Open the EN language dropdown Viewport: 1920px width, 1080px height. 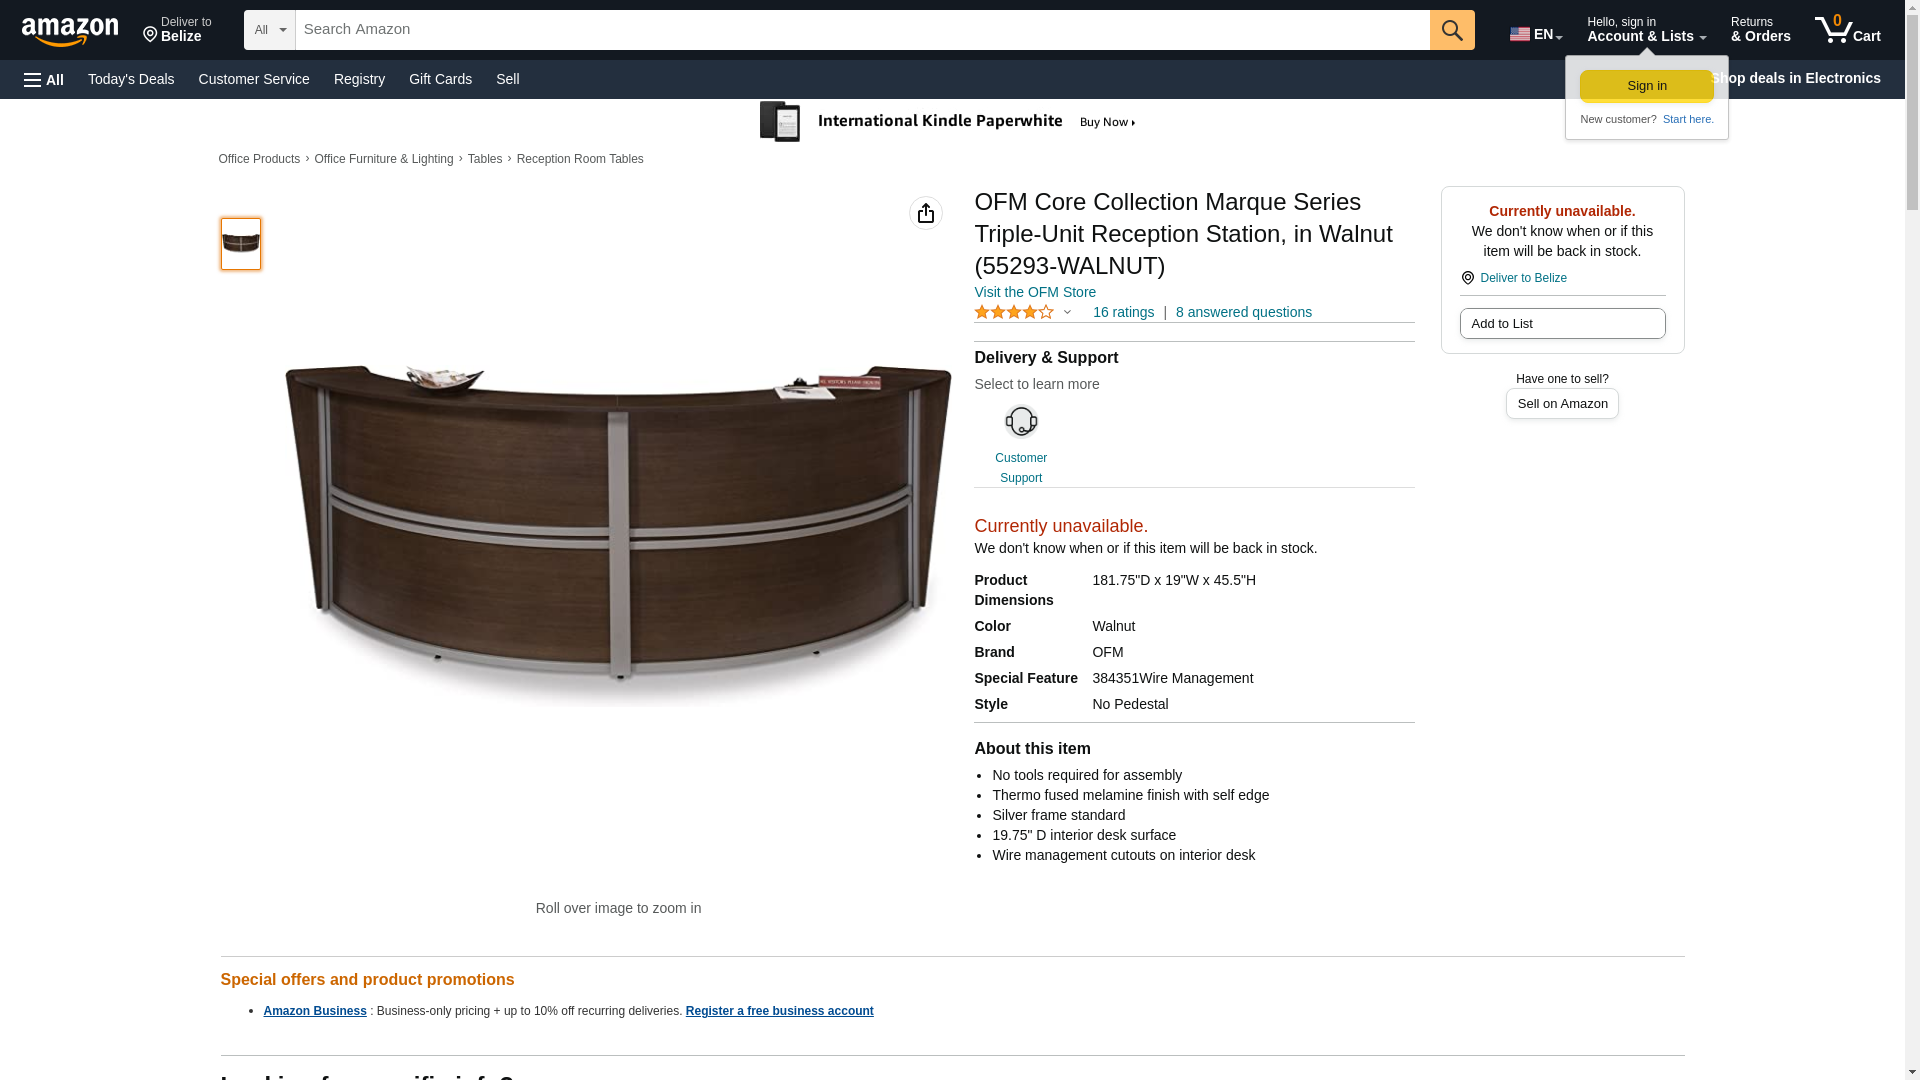point(1535,33)
